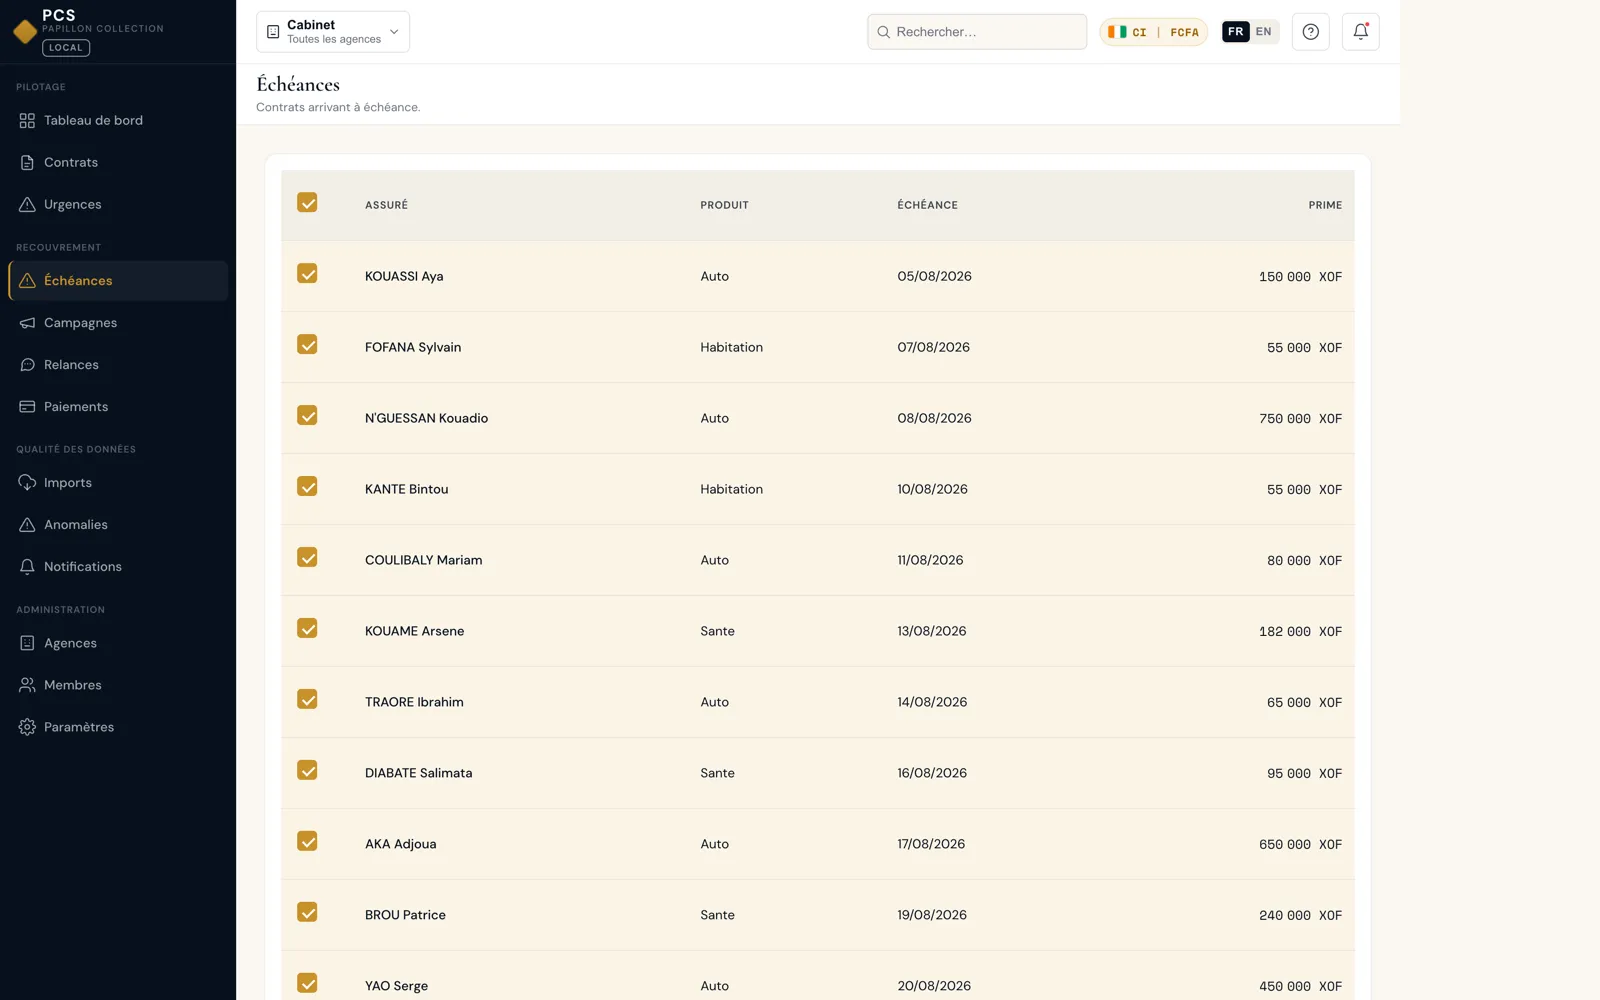Viewport: 1600px width, 1000px height.
Task: Sort by the PRIME column header
Action: 1325,205
